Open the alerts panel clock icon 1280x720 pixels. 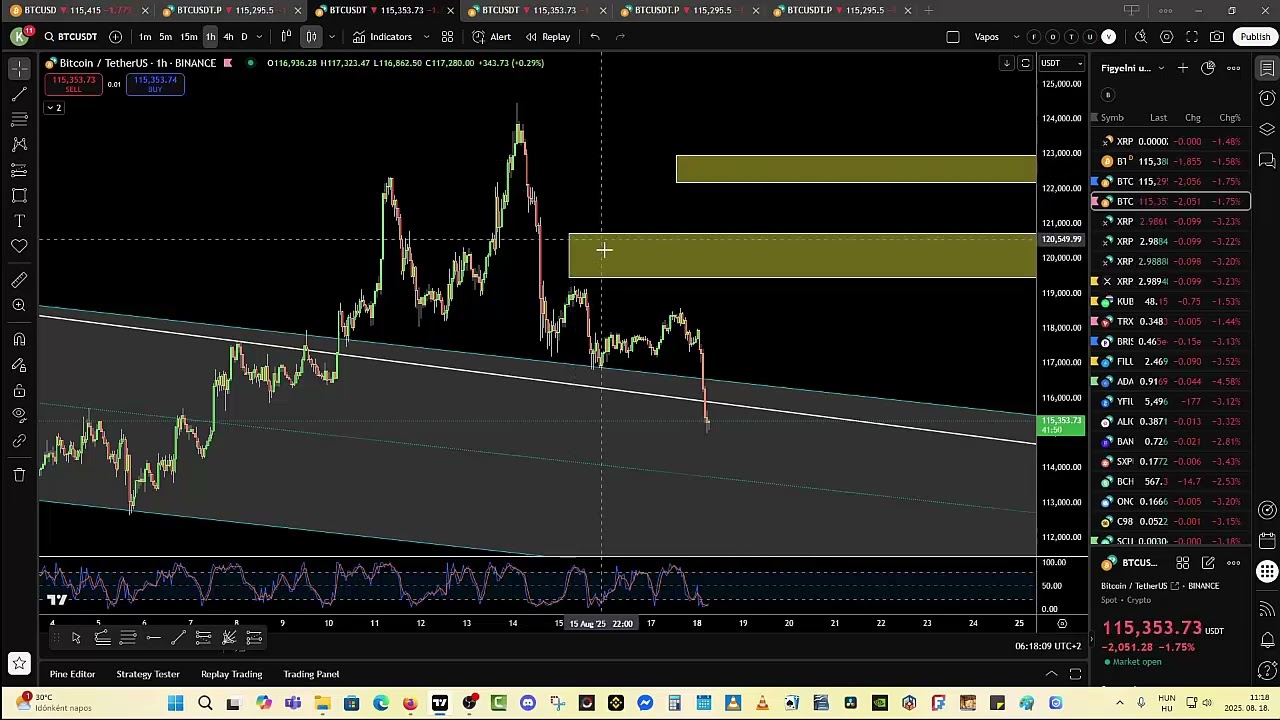pos(1267,98)
